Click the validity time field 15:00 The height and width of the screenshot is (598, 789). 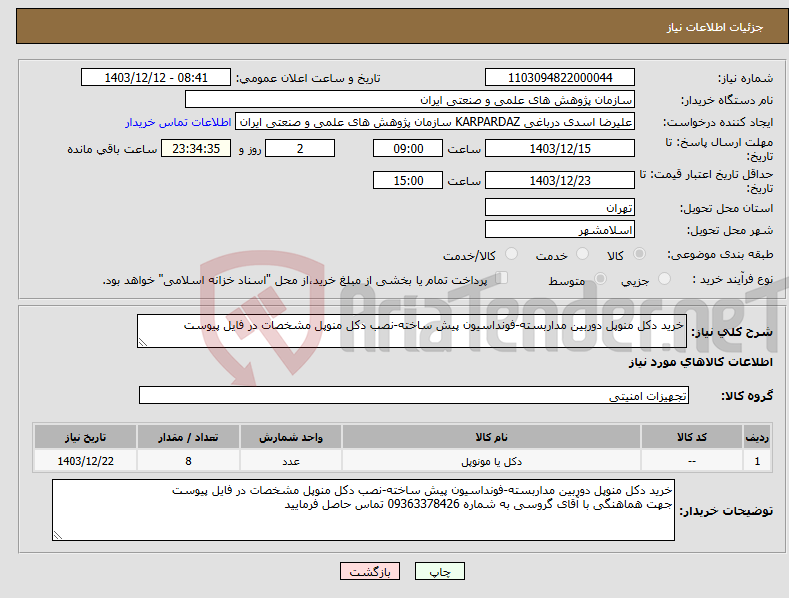pyautogui.click(x=408, y=180)
